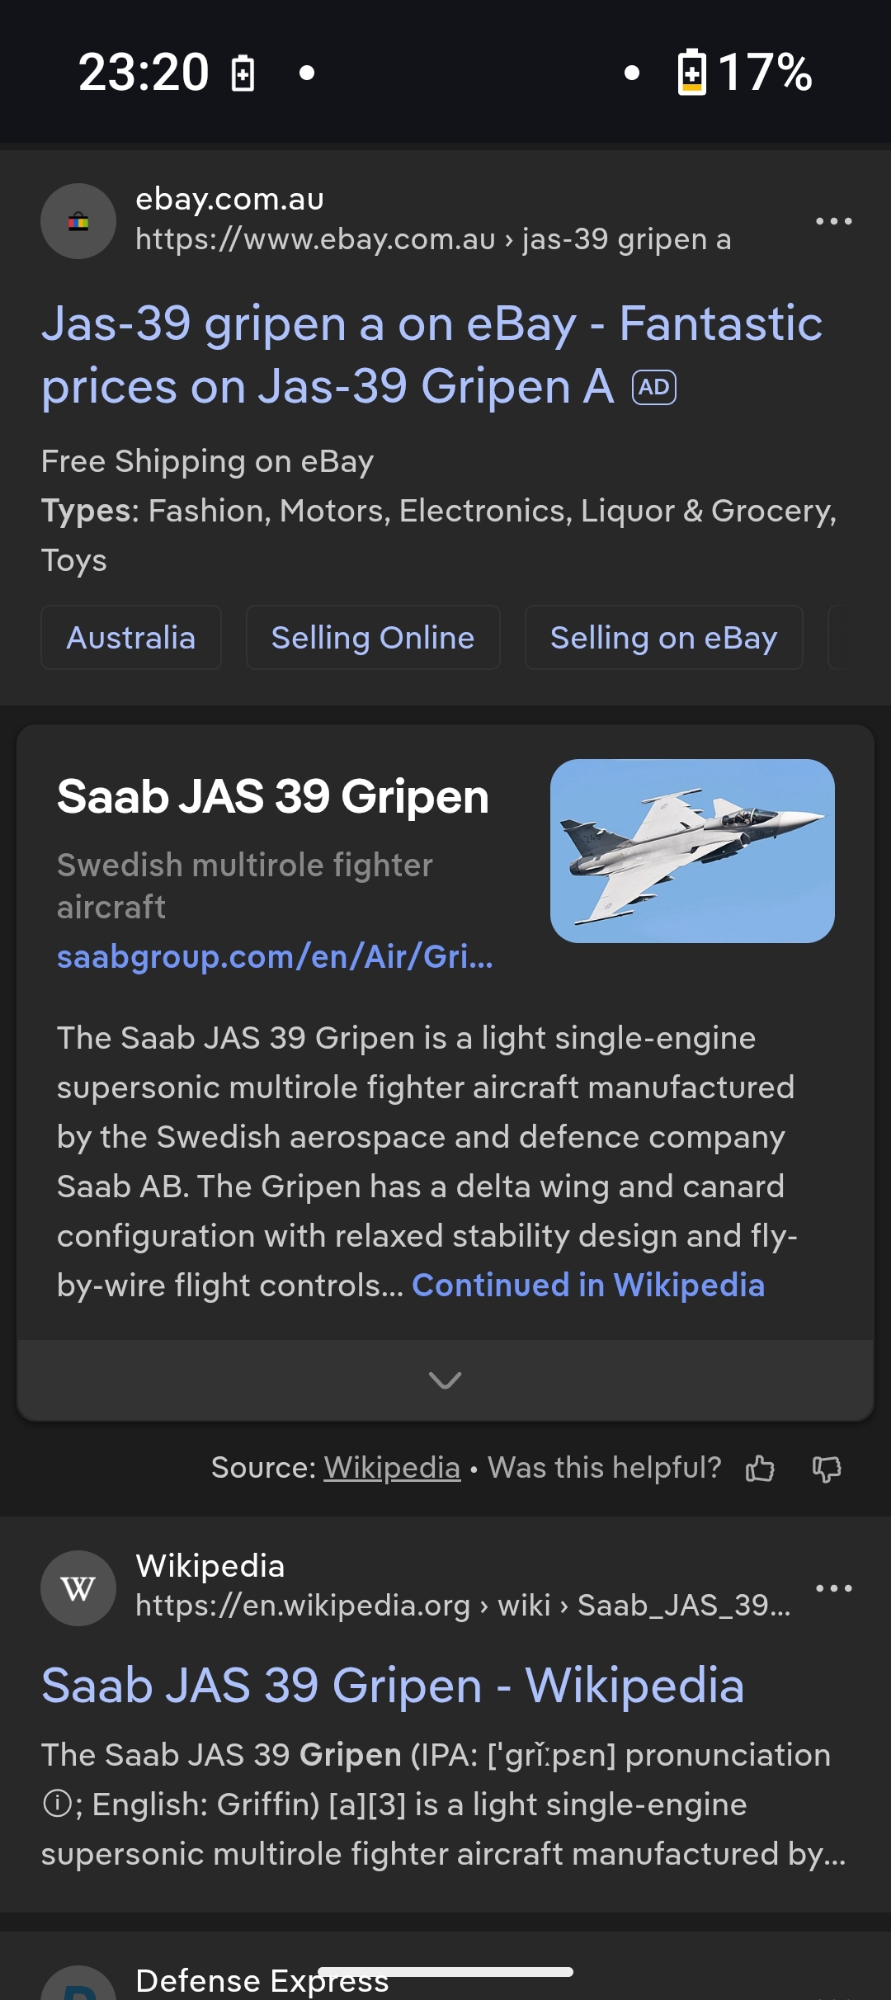View the Gripen fighter jet thumbnail
Viewport: 891px width, 2000px height.
point(692,851)
